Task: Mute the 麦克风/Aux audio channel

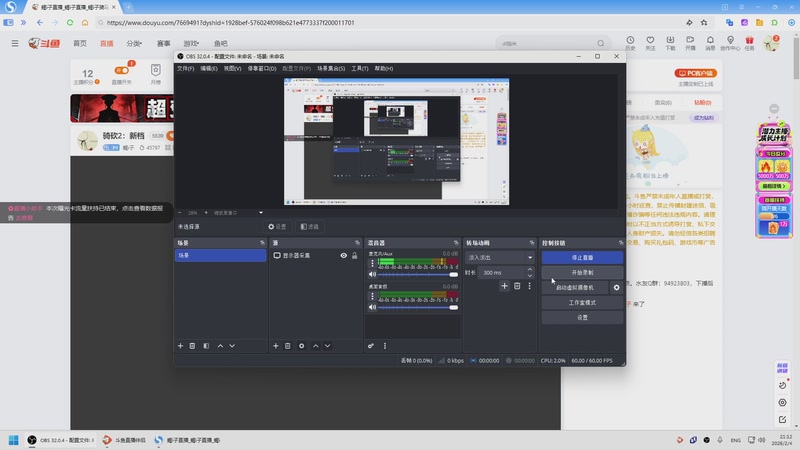Action: (x=372, y=274)
